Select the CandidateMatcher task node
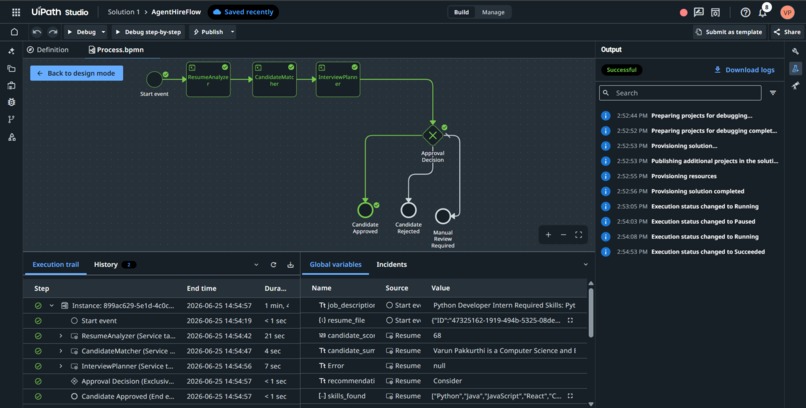The width and height of the screenshot is (806, 408). pyautogui.click(x=274, y=80)
